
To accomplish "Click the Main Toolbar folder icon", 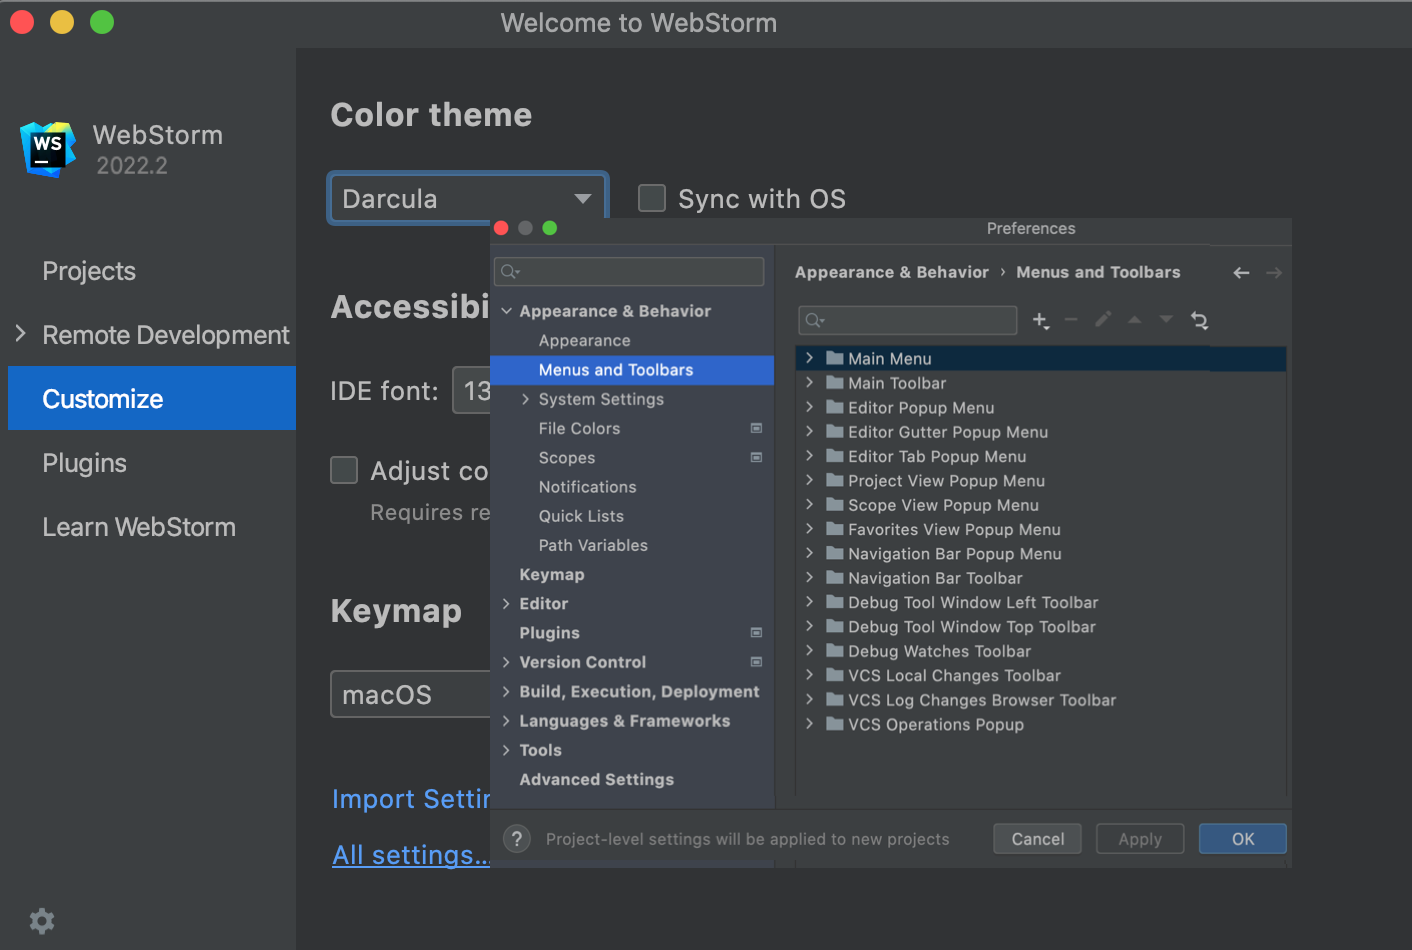I will click(x=835, y=382).
